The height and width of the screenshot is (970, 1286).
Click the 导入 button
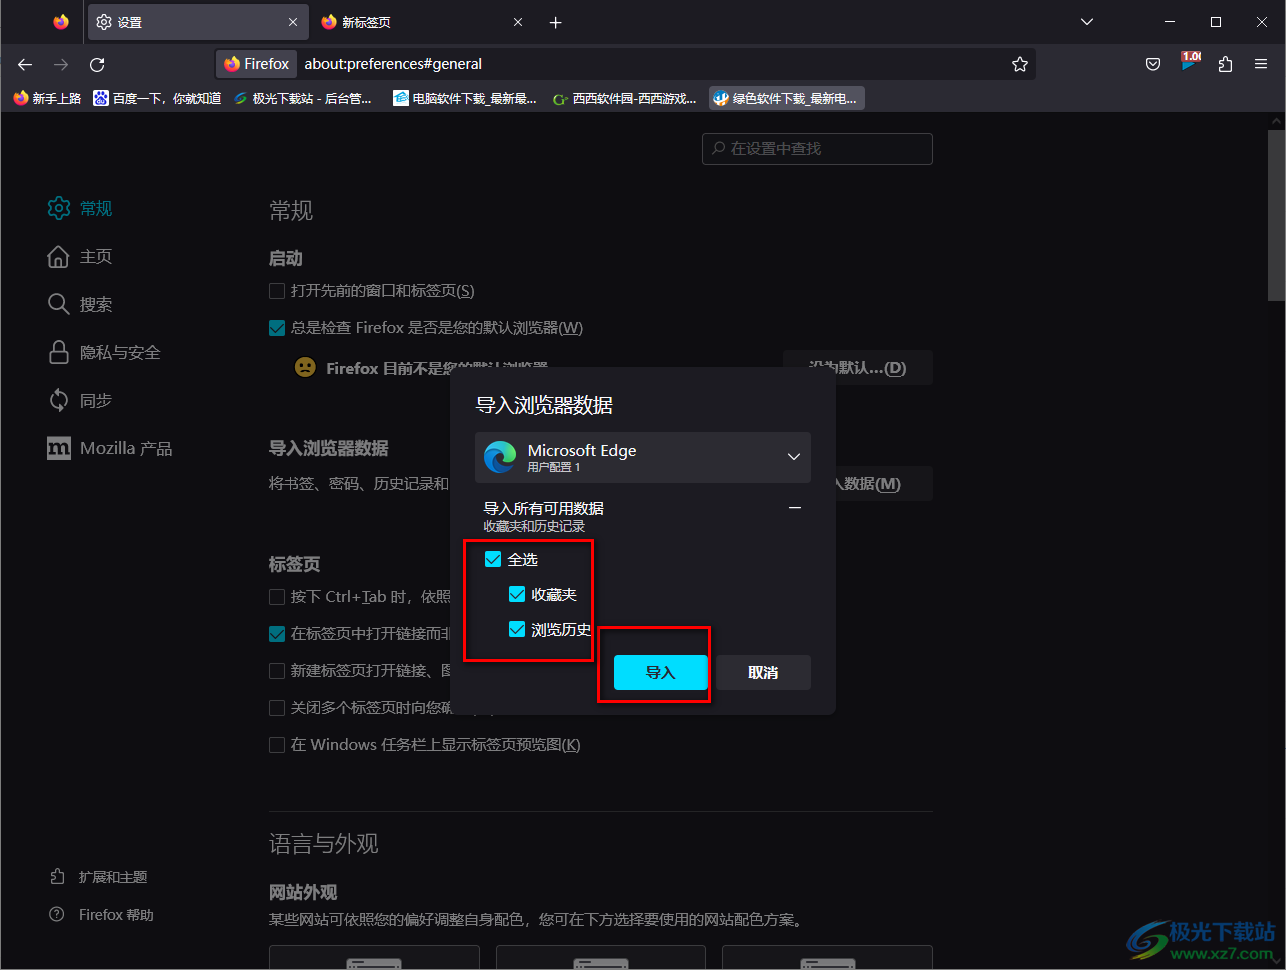pos(661,673)
